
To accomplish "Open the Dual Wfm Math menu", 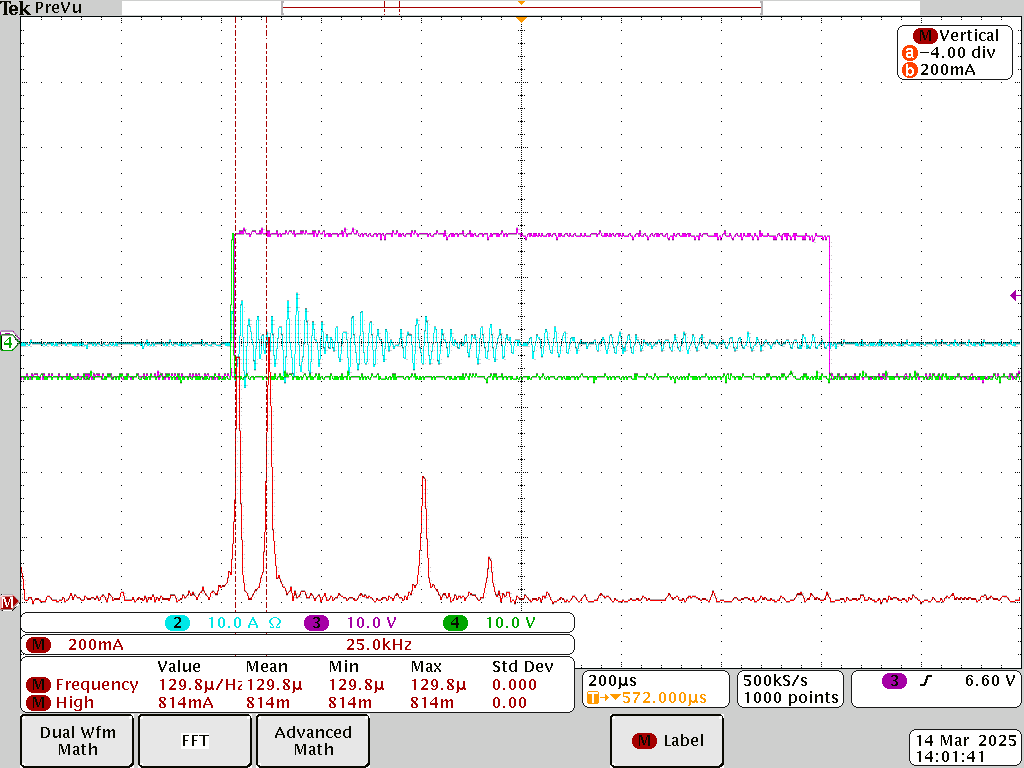I will pos(77,741).
